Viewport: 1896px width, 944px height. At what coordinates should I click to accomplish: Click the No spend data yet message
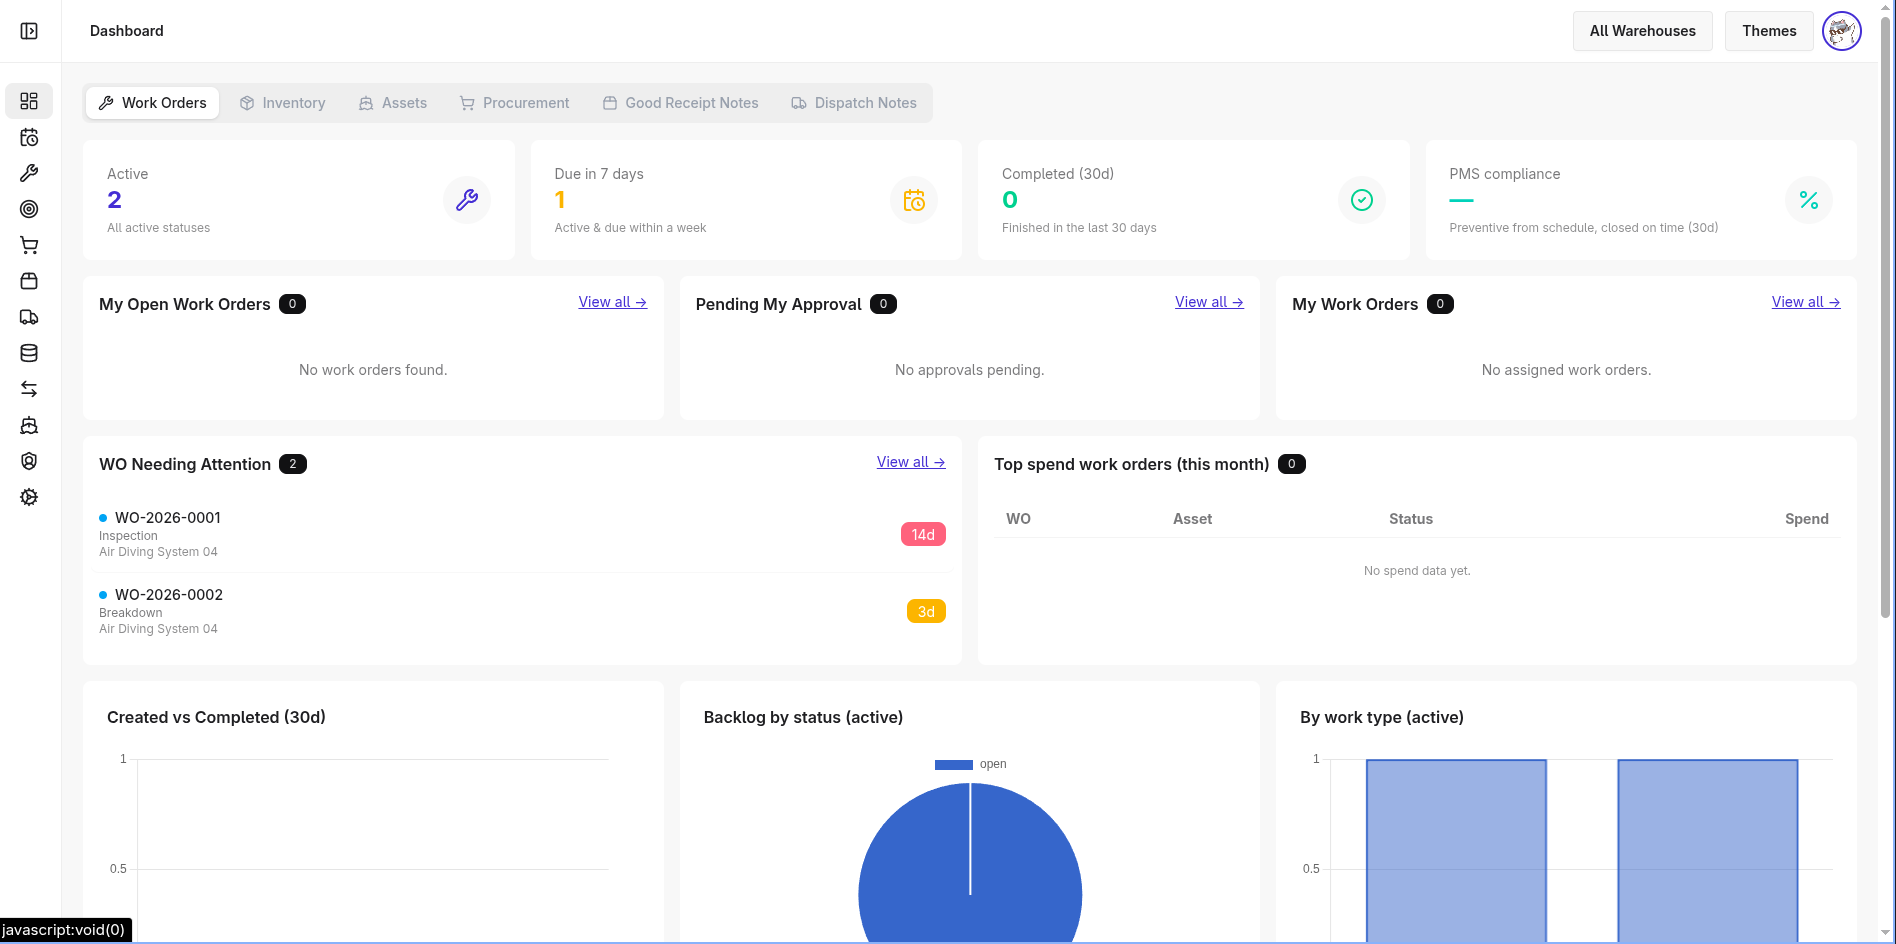pyautogui.click(x=1417, y=571)
